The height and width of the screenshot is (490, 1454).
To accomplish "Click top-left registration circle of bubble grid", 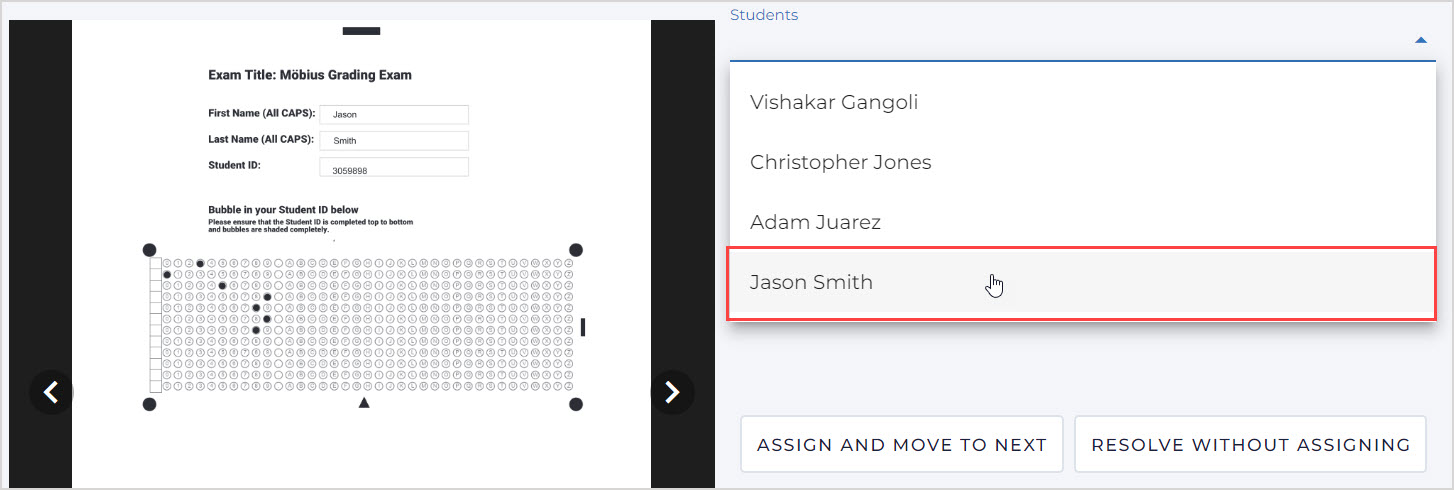I will click(x=150, y=249).
